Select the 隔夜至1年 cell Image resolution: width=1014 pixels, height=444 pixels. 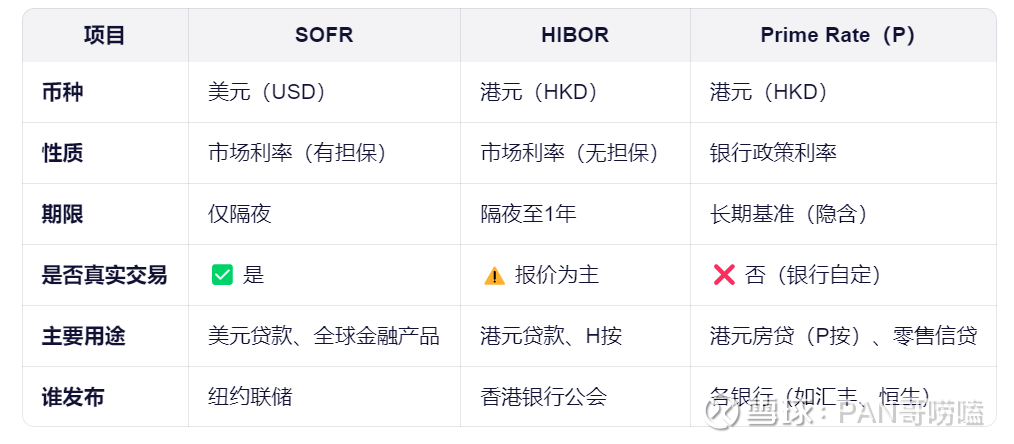point(528,214)
